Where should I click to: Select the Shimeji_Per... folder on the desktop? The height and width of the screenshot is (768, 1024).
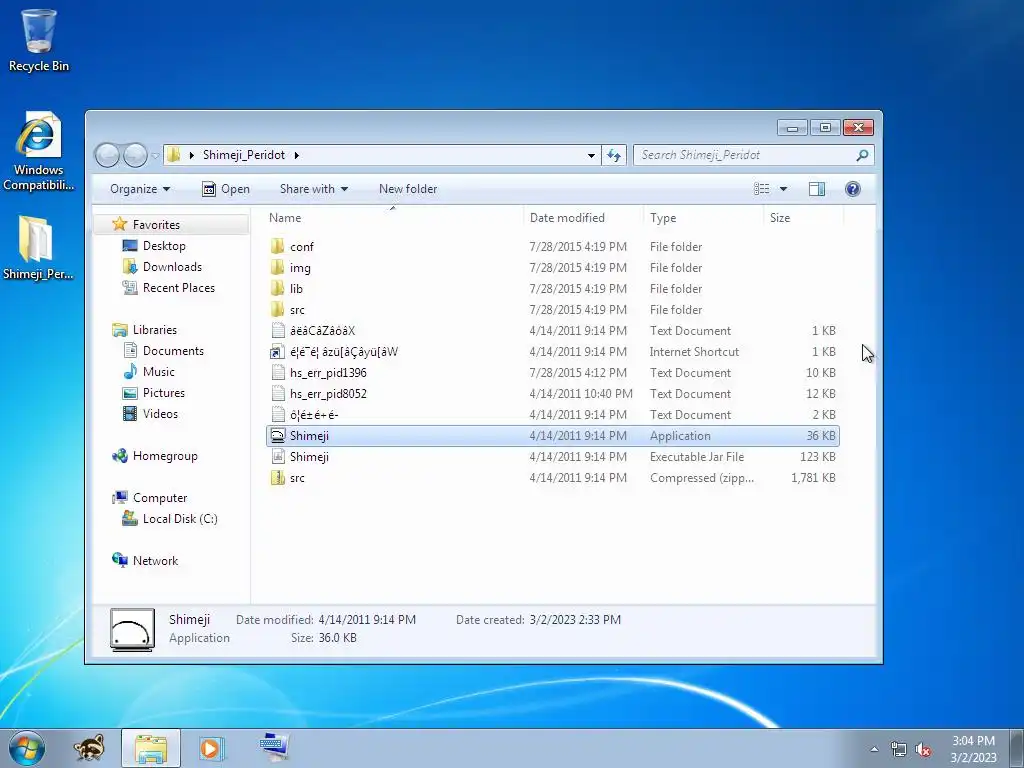tap(38, 248)
